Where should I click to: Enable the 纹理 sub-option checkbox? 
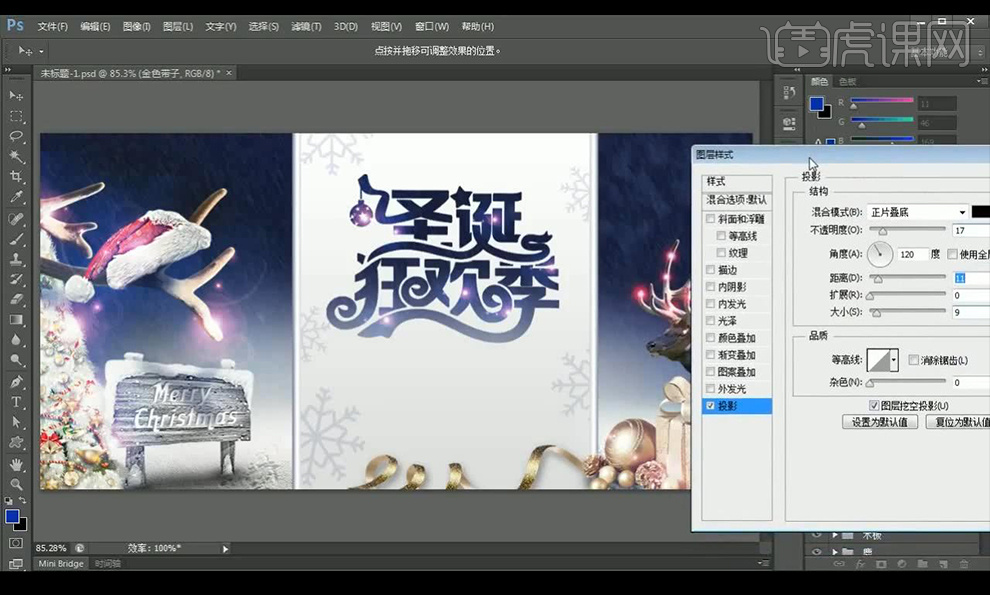[x=721, y=253]
